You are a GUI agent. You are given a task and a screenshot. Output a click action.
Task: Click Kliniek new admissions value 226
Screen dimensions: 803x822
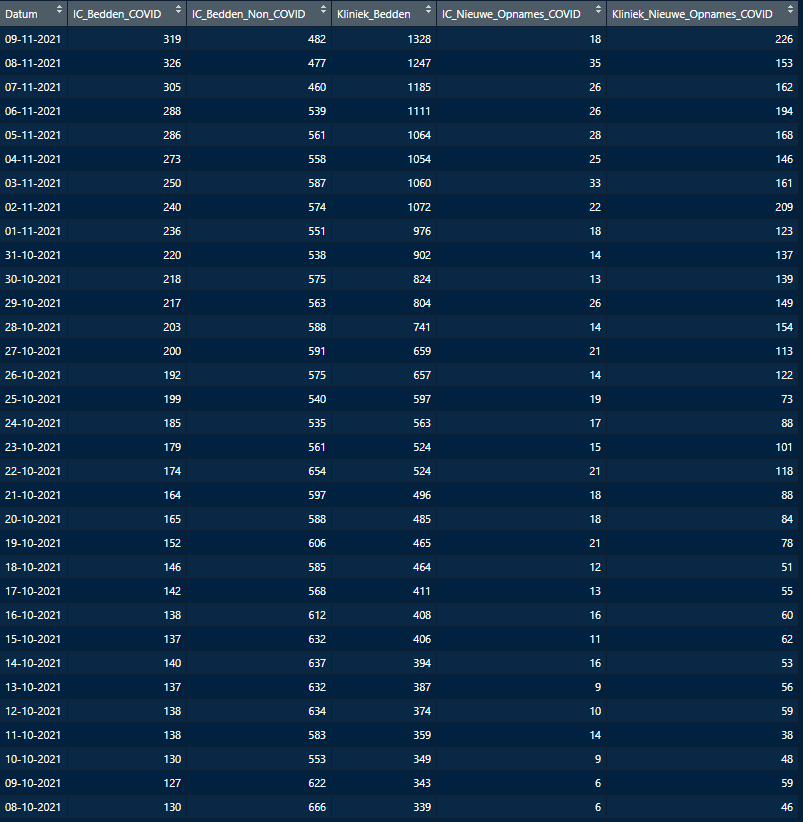coord(784,39)
